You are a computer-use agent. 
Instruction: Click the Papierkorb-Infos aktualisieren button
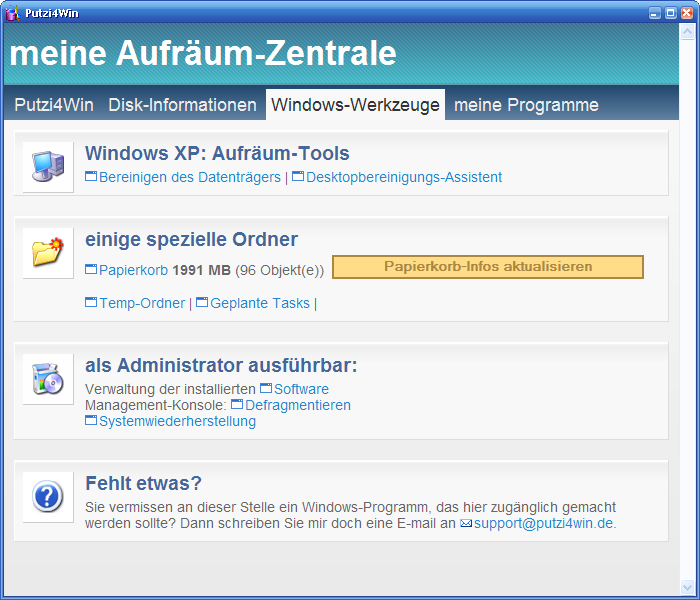(488, 267)
